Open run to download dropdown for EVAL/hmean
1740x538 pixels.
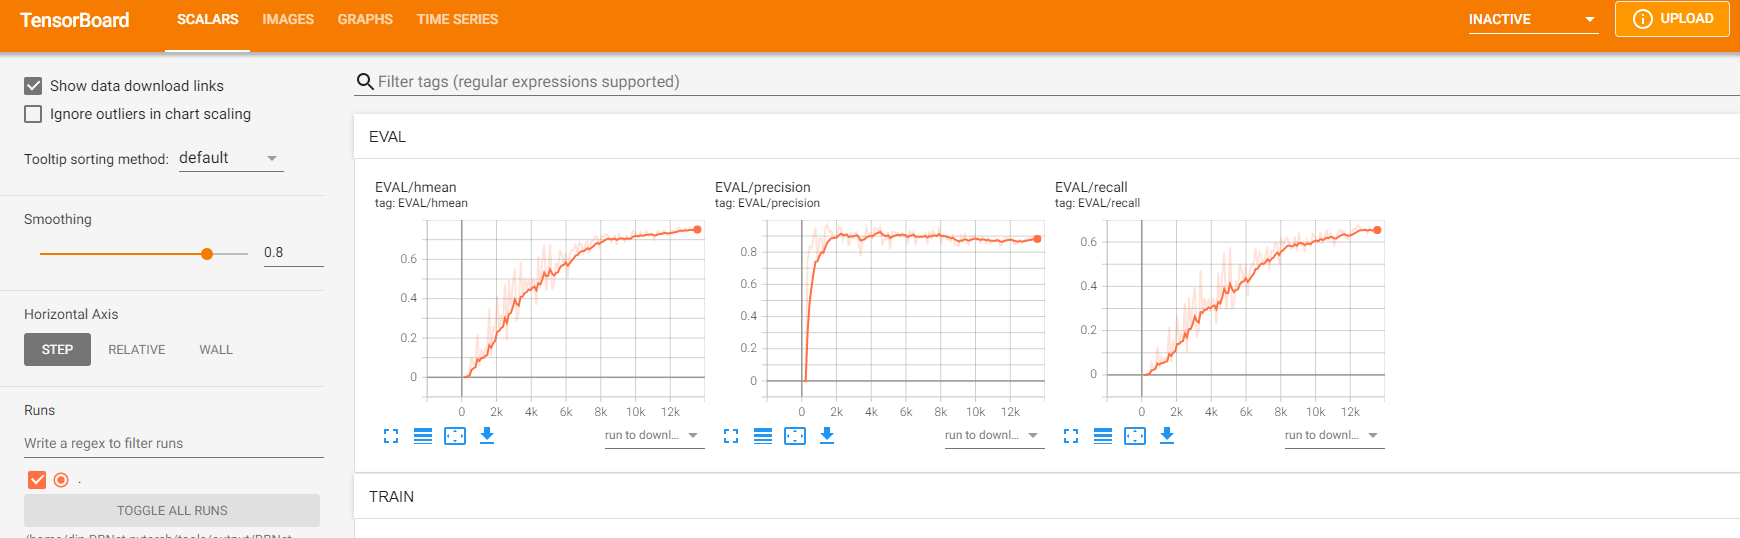654,436
